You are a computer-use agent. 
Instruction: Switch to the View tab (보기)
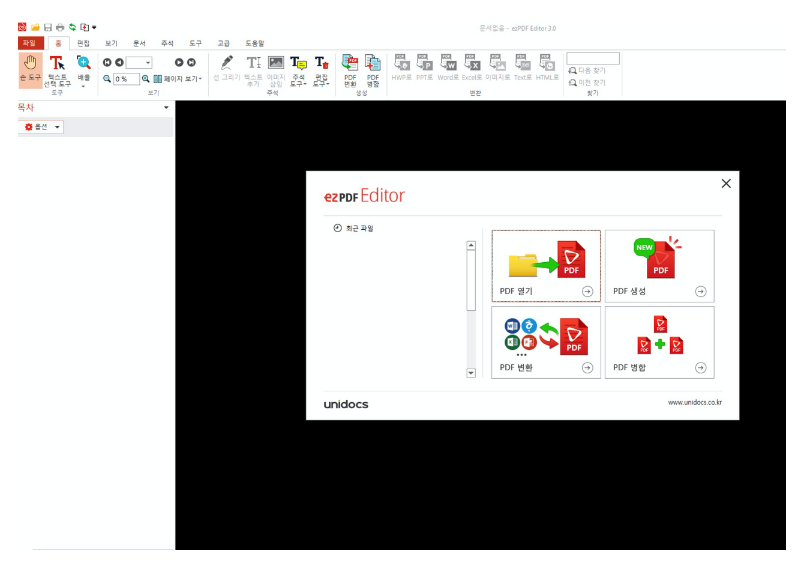click(111, 43)
